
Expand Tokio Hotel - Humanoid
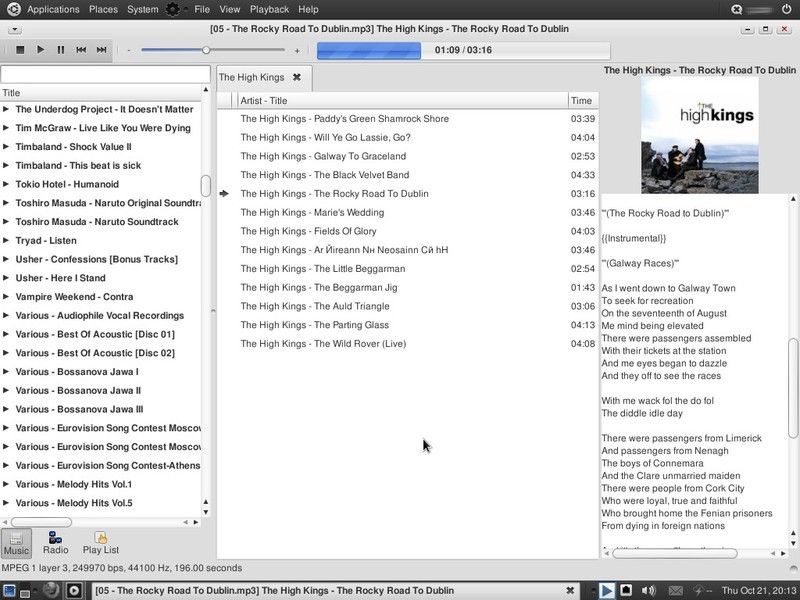pos(6,184)
